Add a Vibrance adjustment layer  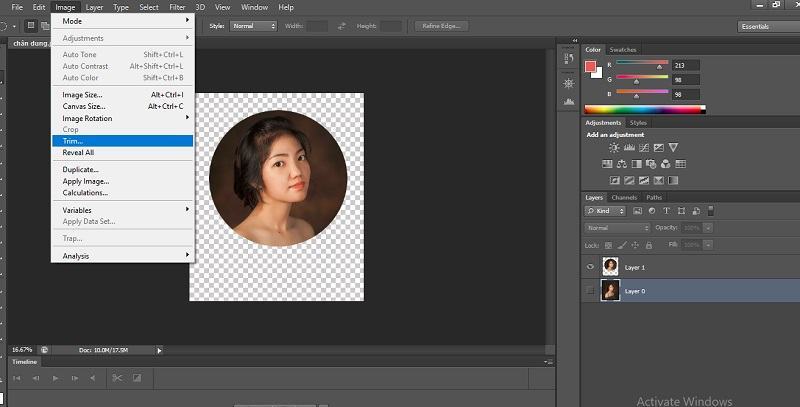673,147
